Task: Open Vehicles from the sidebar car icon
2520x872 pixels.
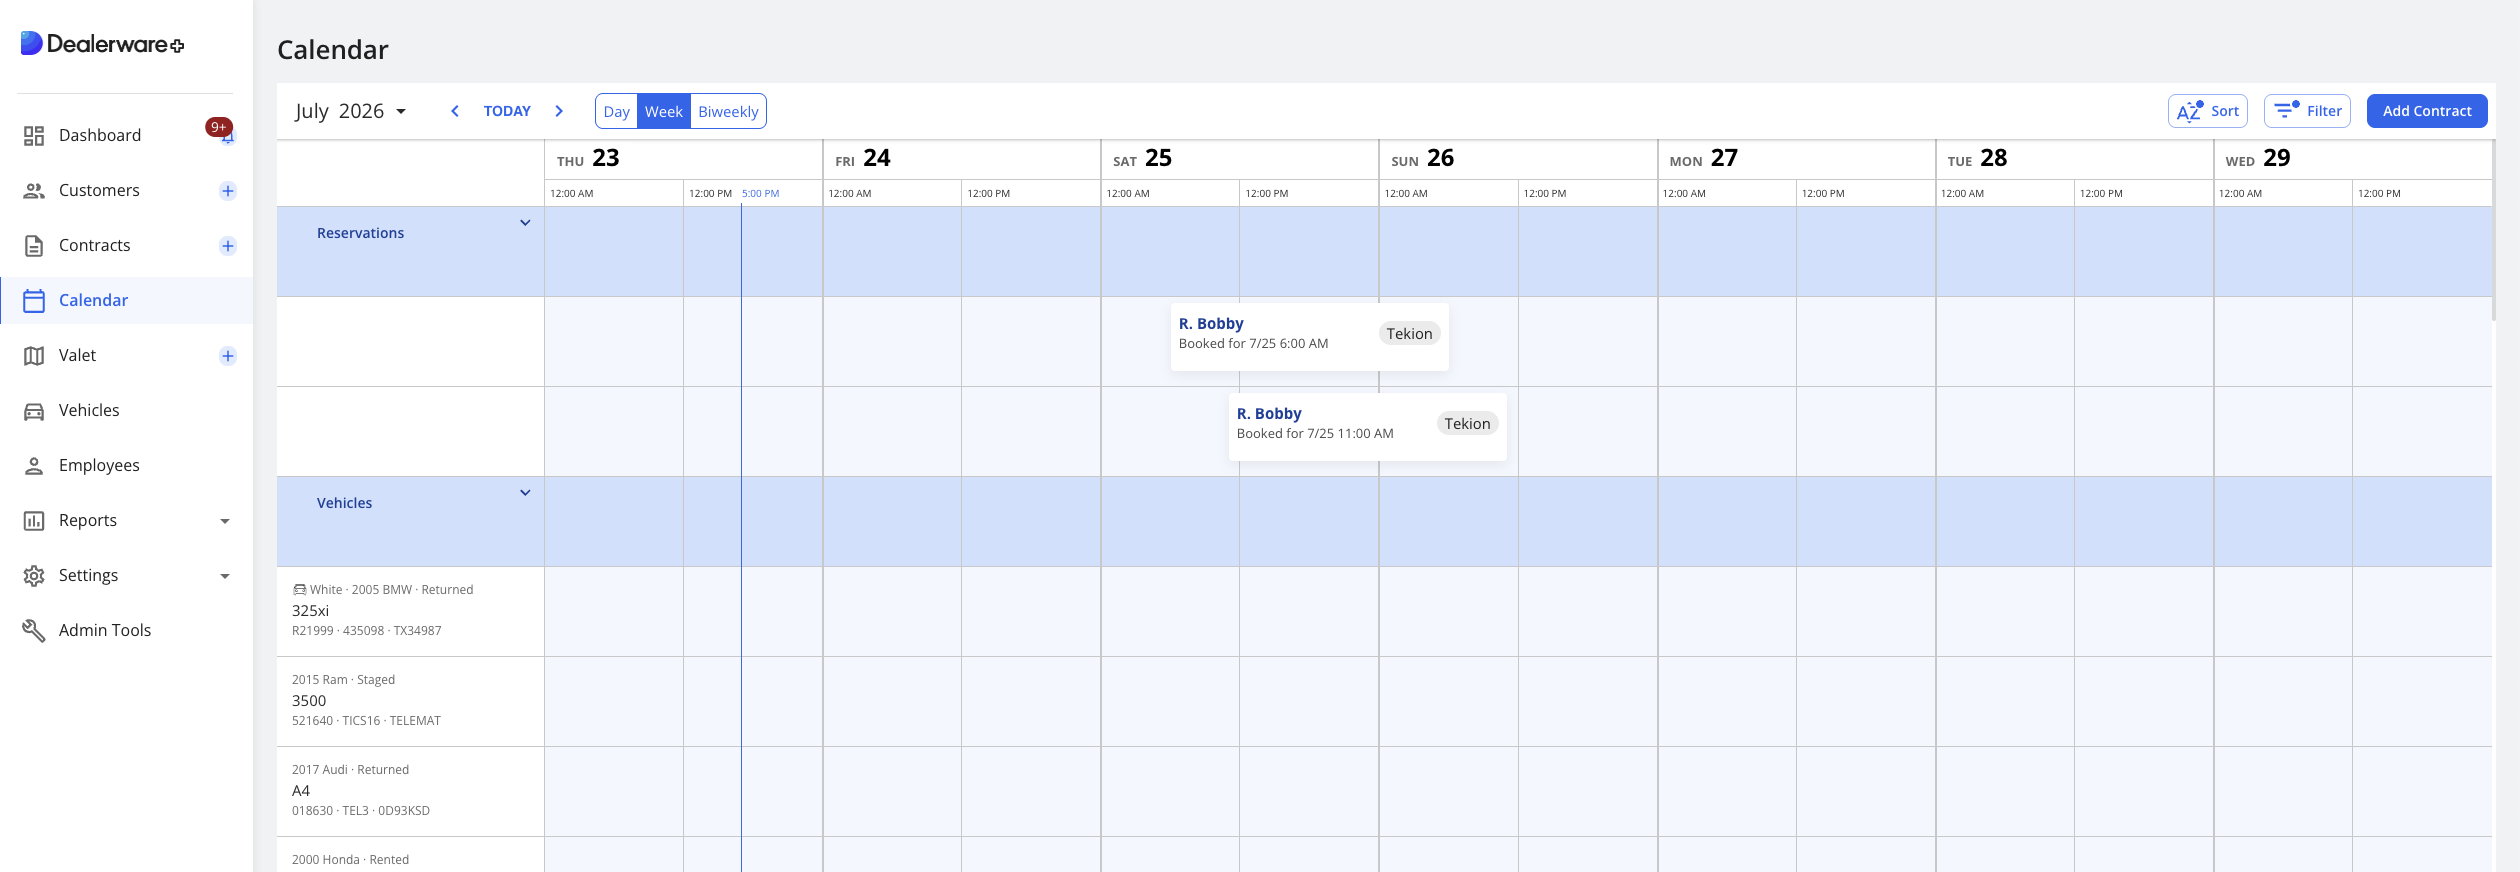Action: pos(34,411)
